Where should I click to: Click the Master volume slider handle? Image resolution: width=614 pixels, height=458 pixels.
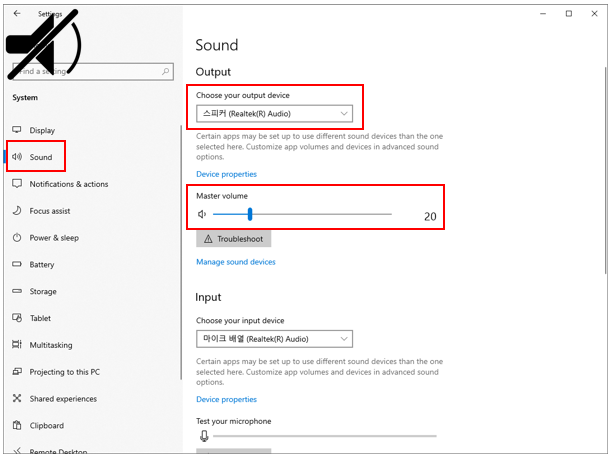pos(250,214)
